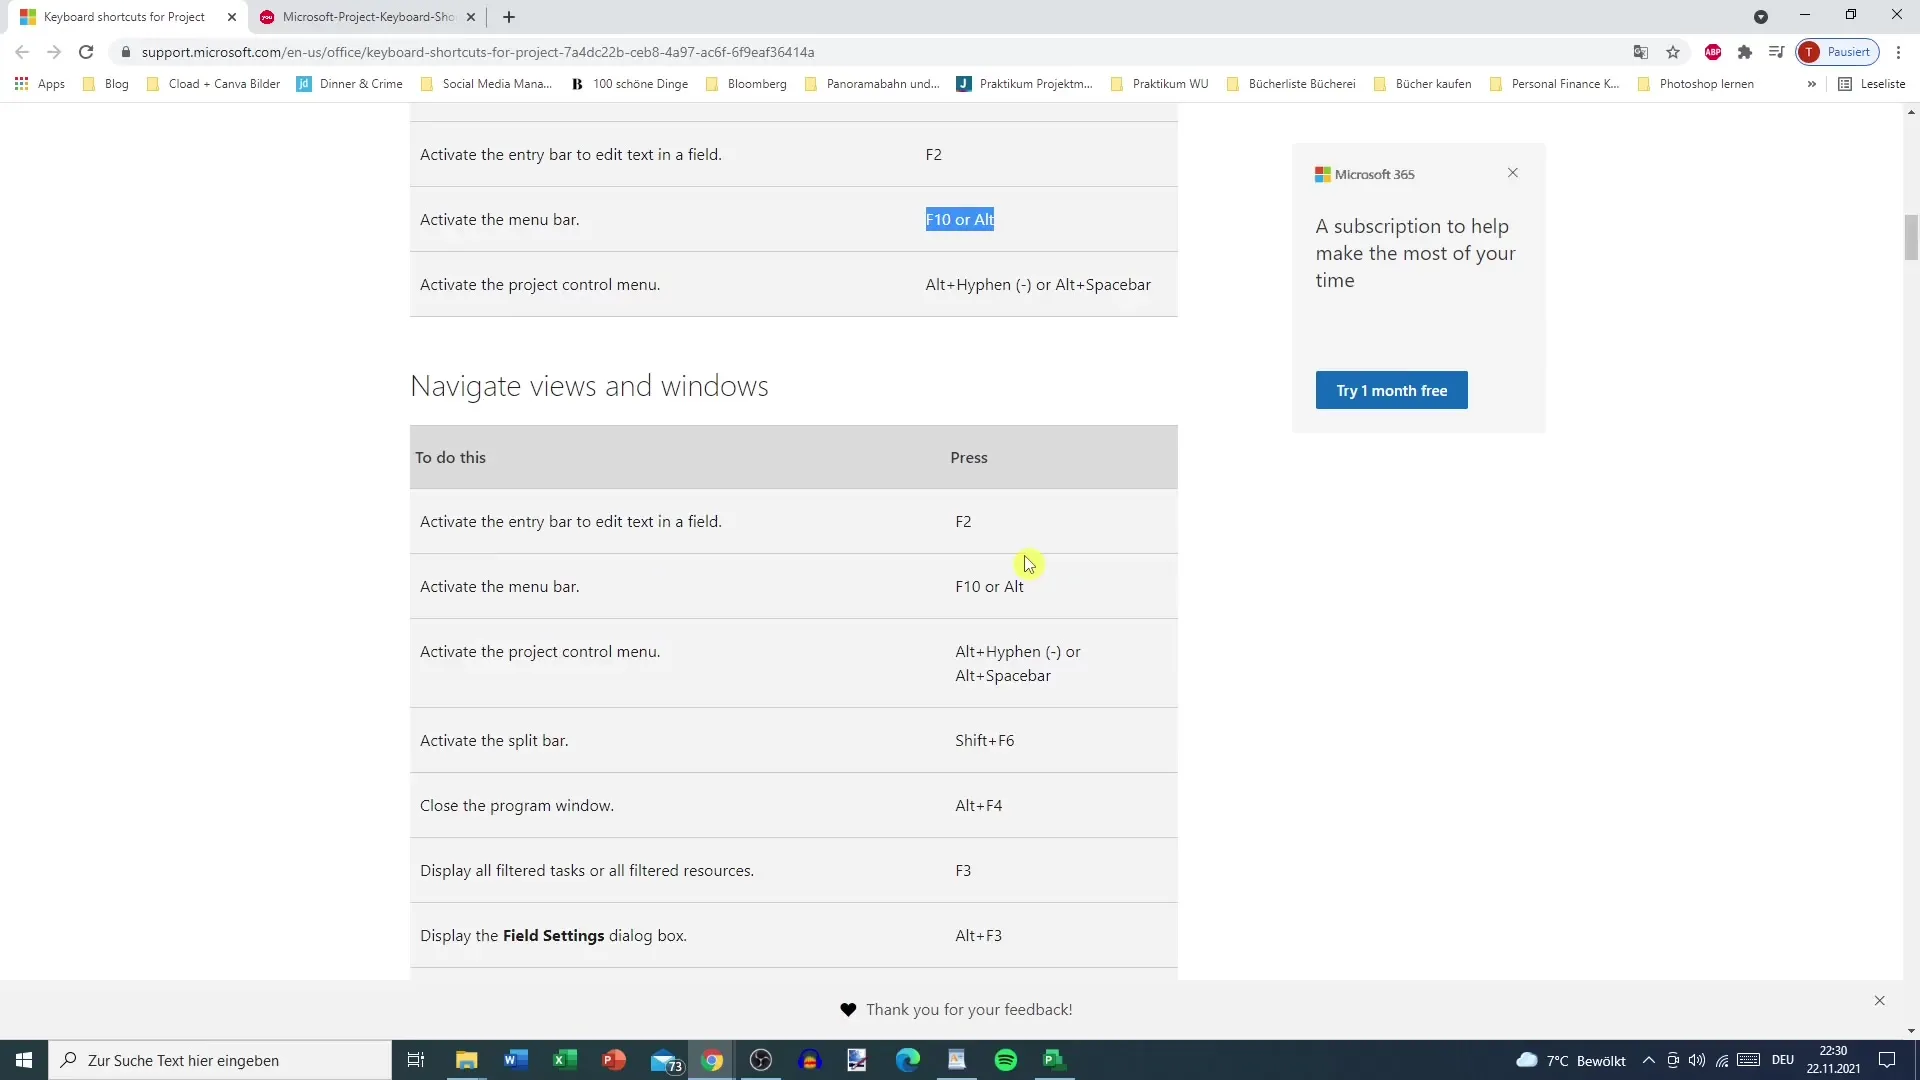1920x1080 pixels.
Task: Open the Bloomberg bookmark folder
Action: [x=746, y=84]
